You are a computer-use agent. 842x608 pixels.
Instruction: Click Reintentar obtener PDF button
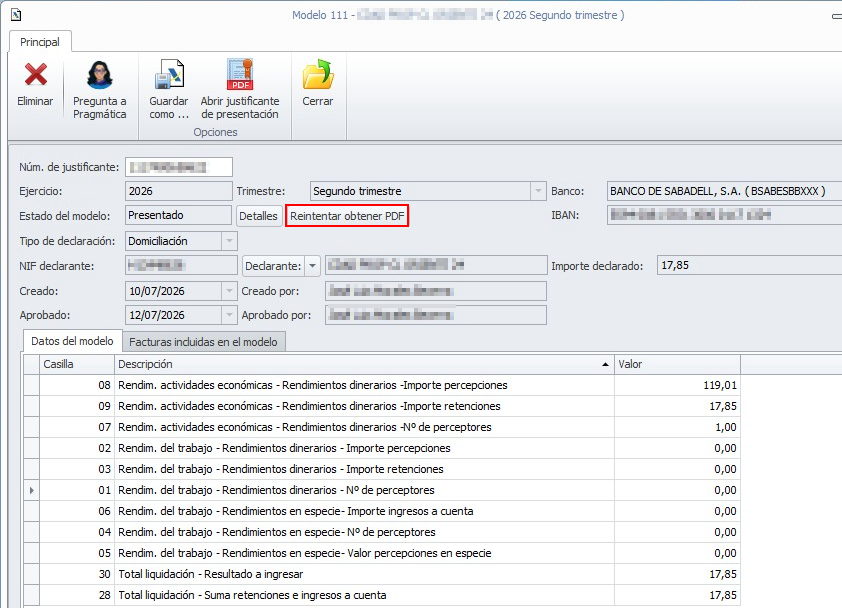(347, 216)
